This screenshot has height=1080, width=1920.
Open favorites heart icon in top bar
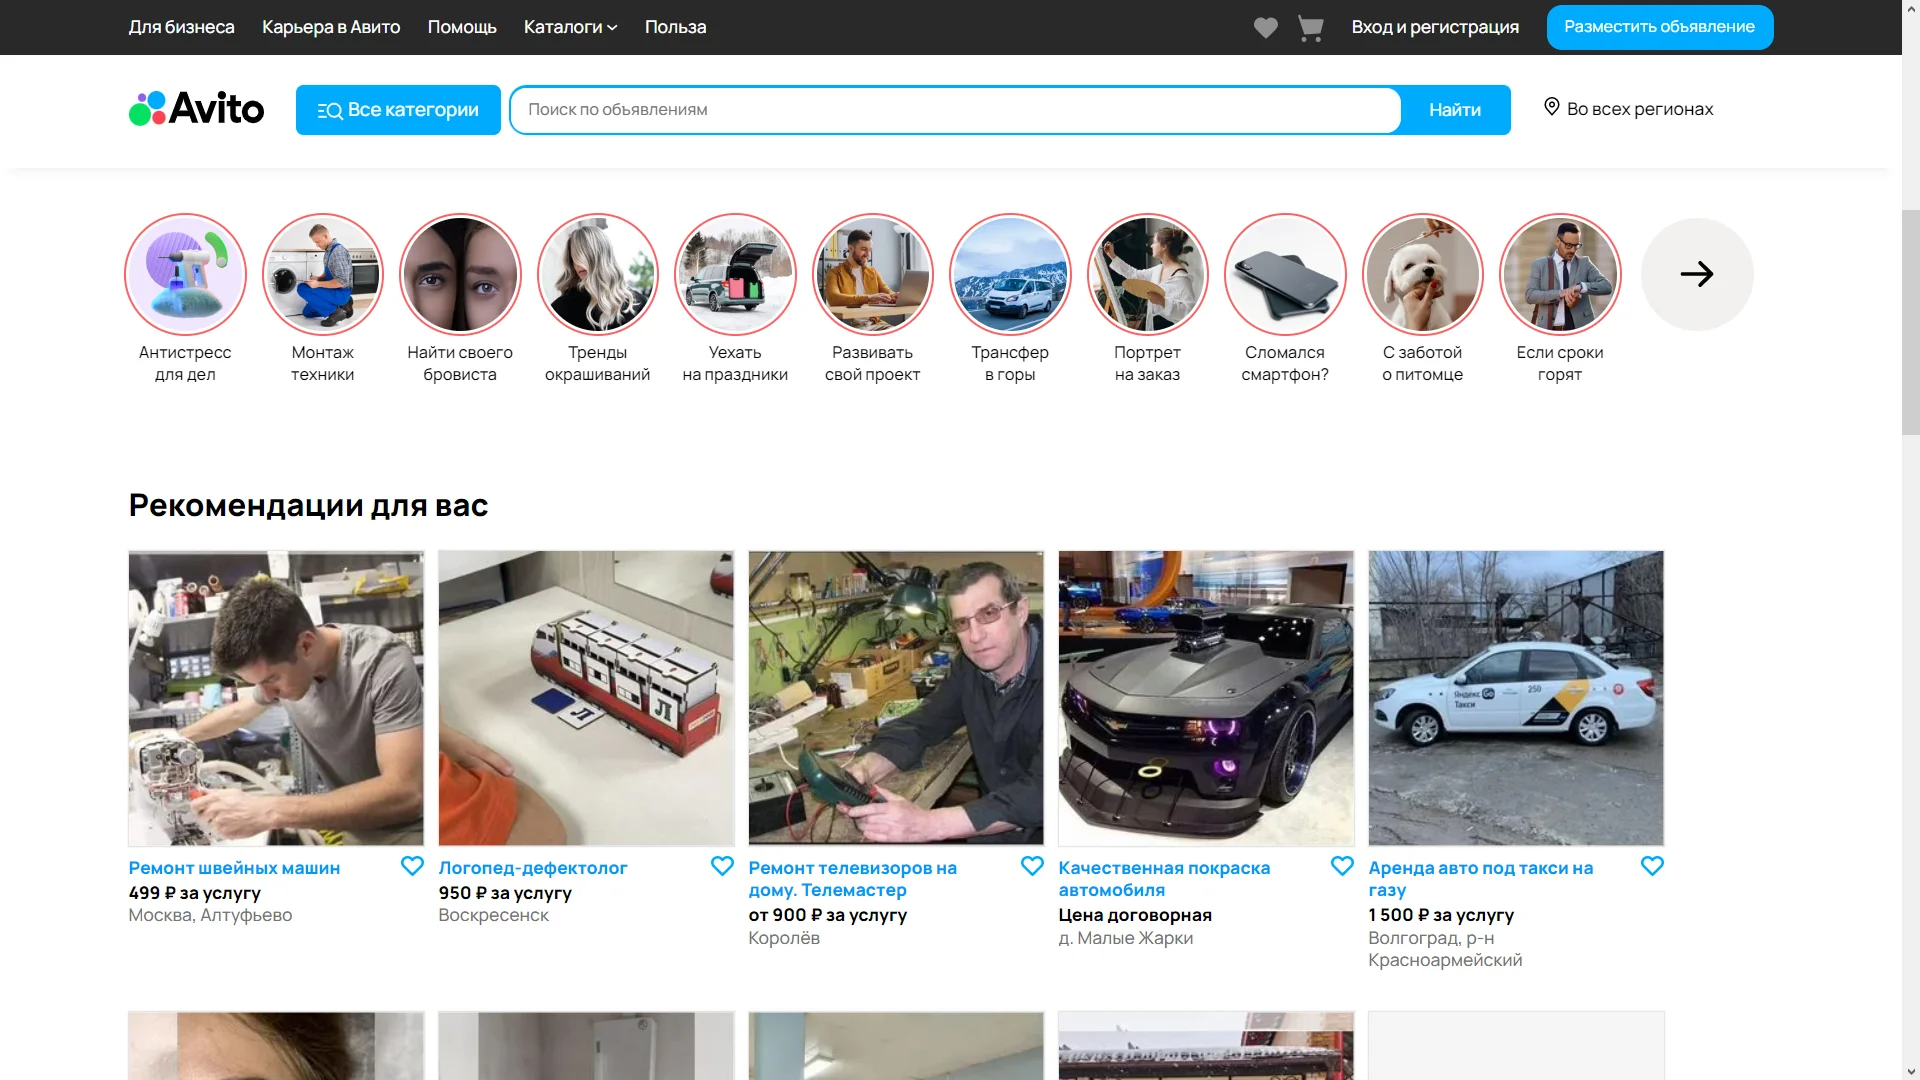click(x=1265, y=28)
